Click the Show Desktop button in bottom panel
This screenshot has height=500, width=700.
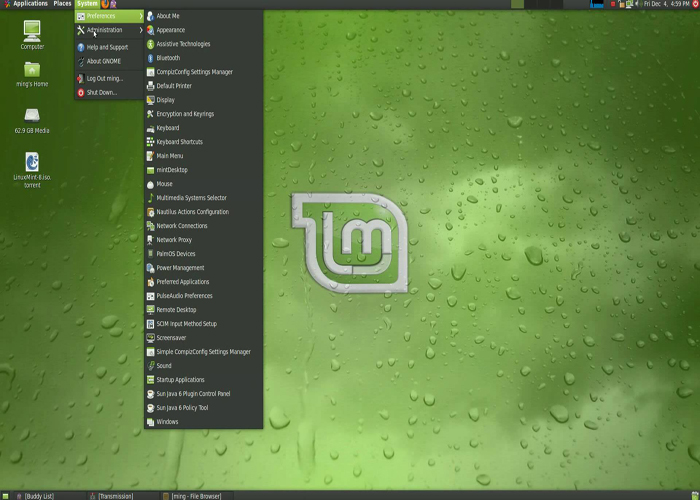tap(5, 496)
